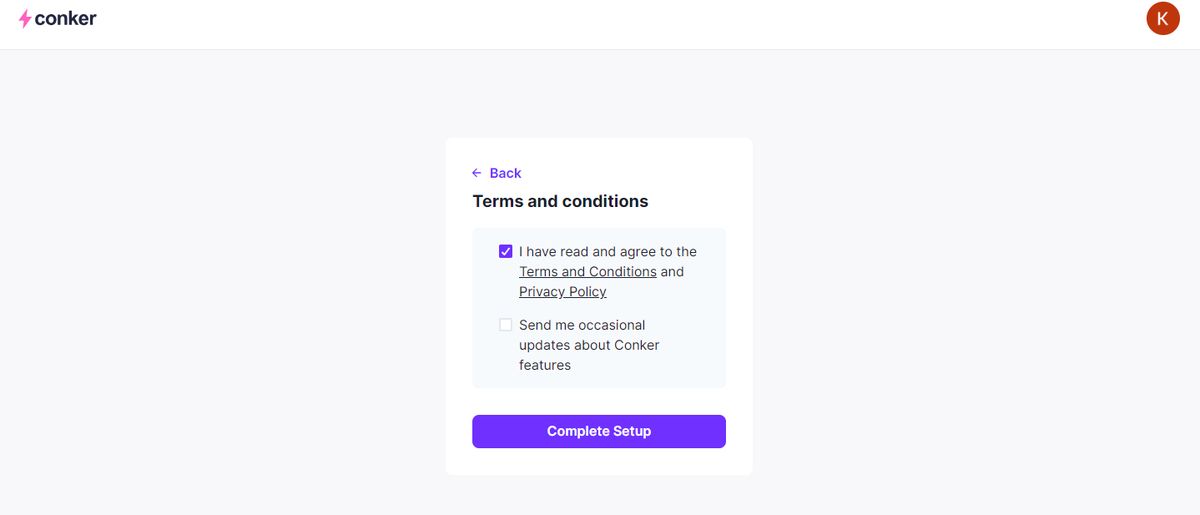
Task: Click the pink lightning bolt Conker logo
Action: click(x=25, y=19)
